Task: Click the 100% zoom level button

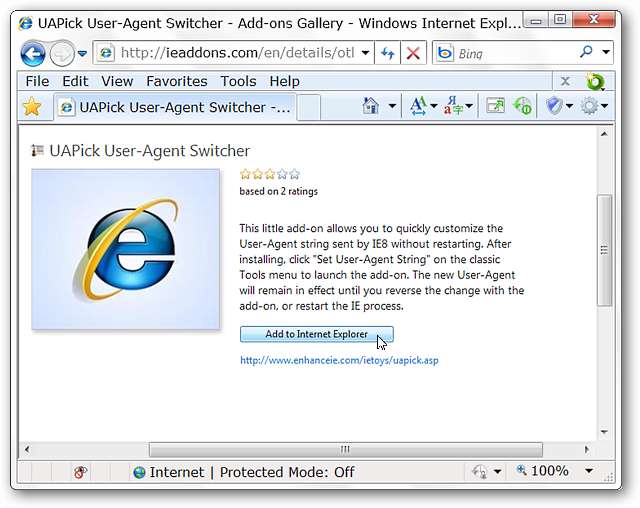Action: click(x=543, y=471)
